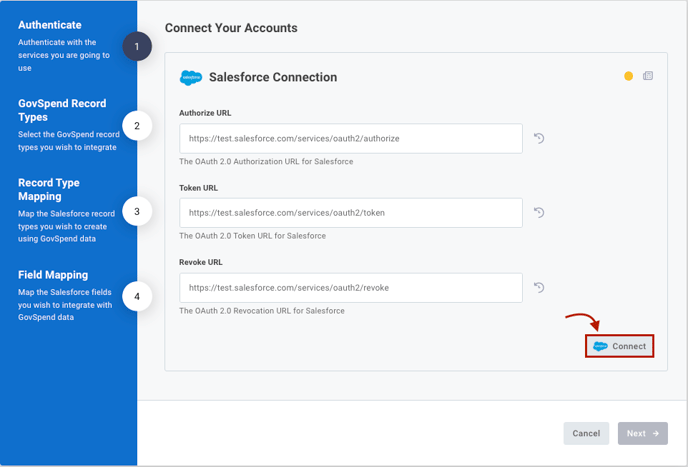Select the Field Mapping step title

pos(53,275)
